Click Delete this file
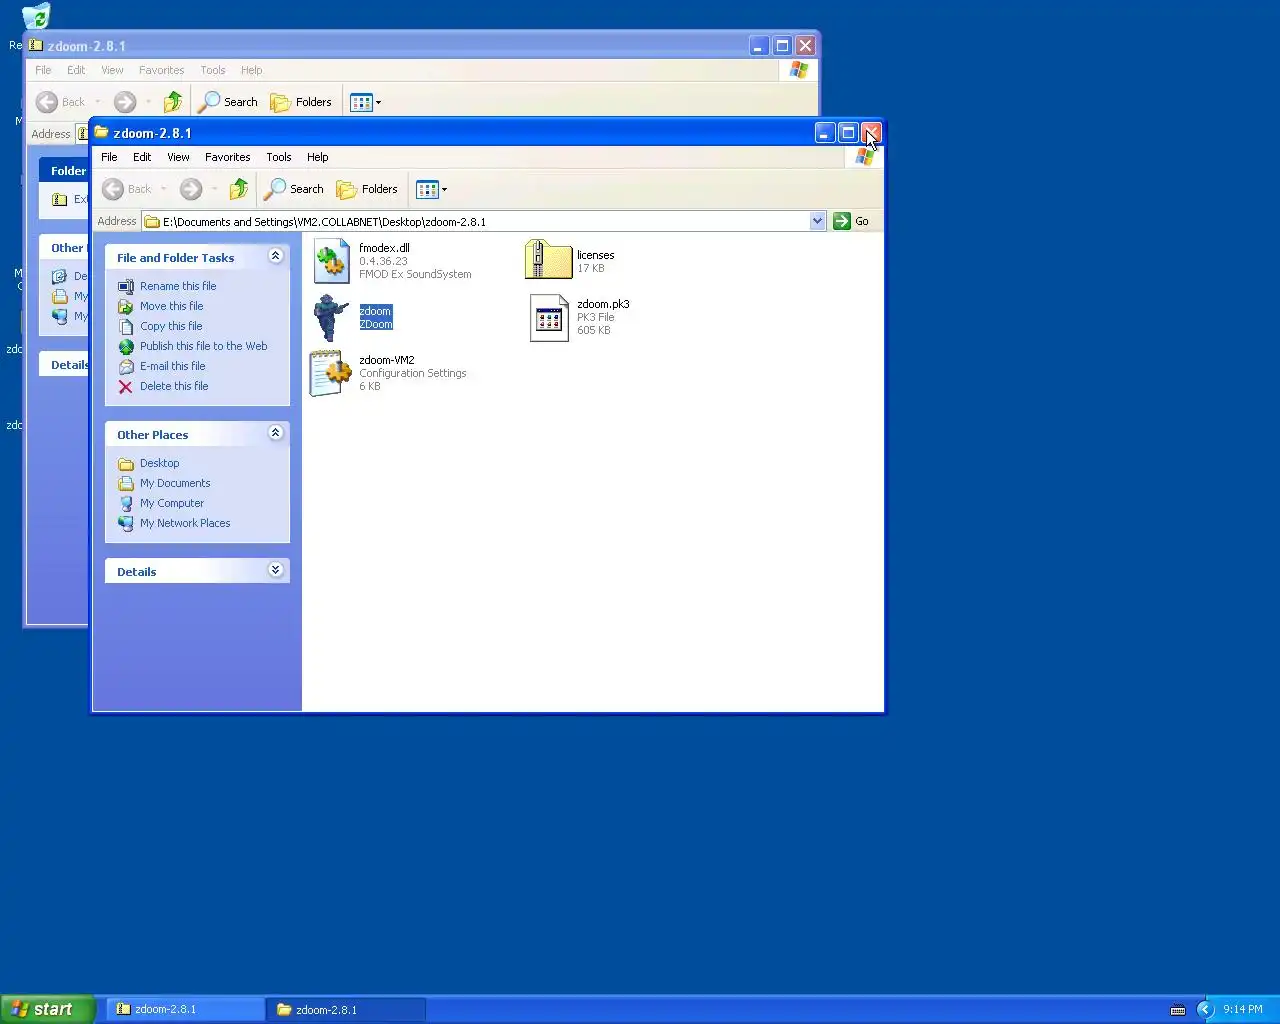This screenshot has height=1024, width=1280. (x=174, y=386)
